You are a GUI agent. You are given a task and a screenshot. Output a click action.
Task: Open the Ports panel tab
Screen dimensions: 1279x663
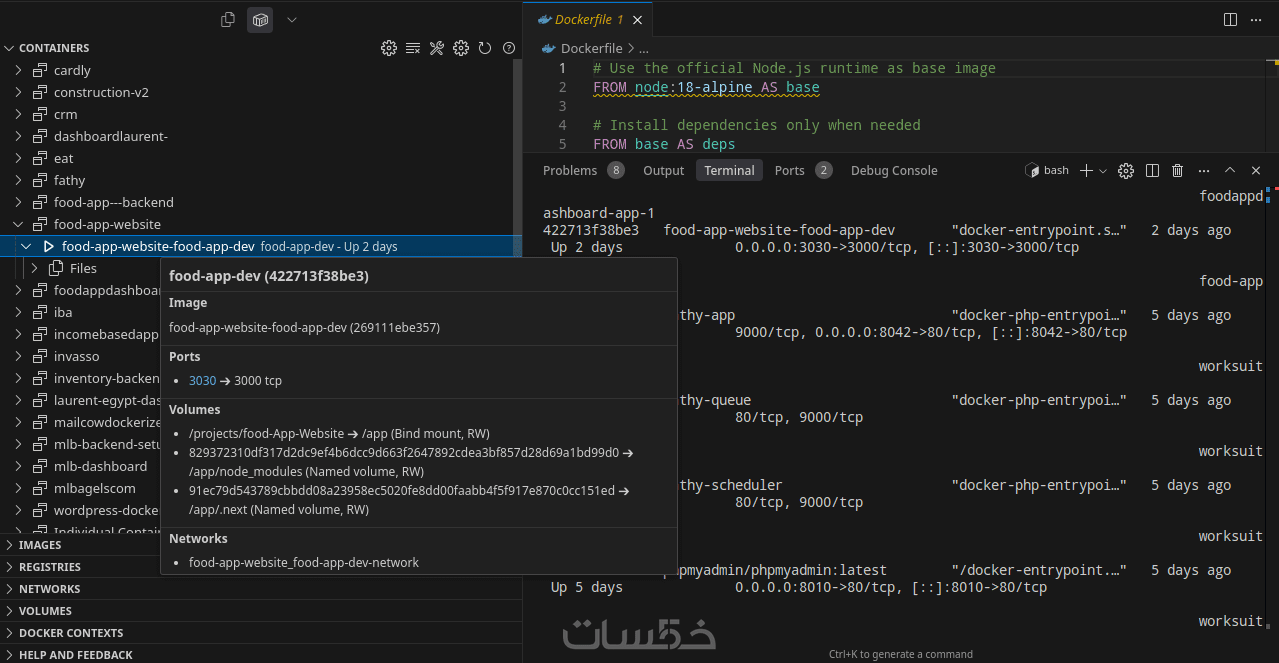(x=803, y=170)
